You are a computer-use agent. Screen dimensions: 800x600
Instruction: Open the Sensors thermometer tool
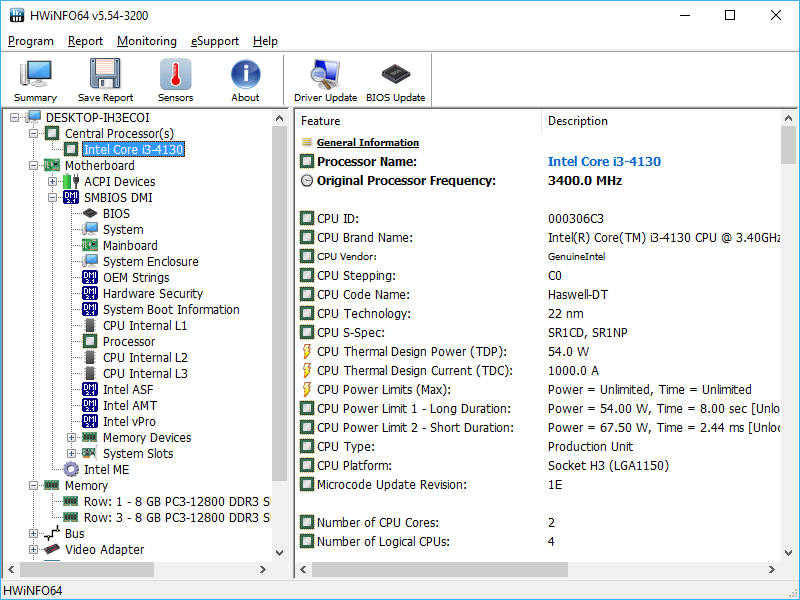coord(176,80)
